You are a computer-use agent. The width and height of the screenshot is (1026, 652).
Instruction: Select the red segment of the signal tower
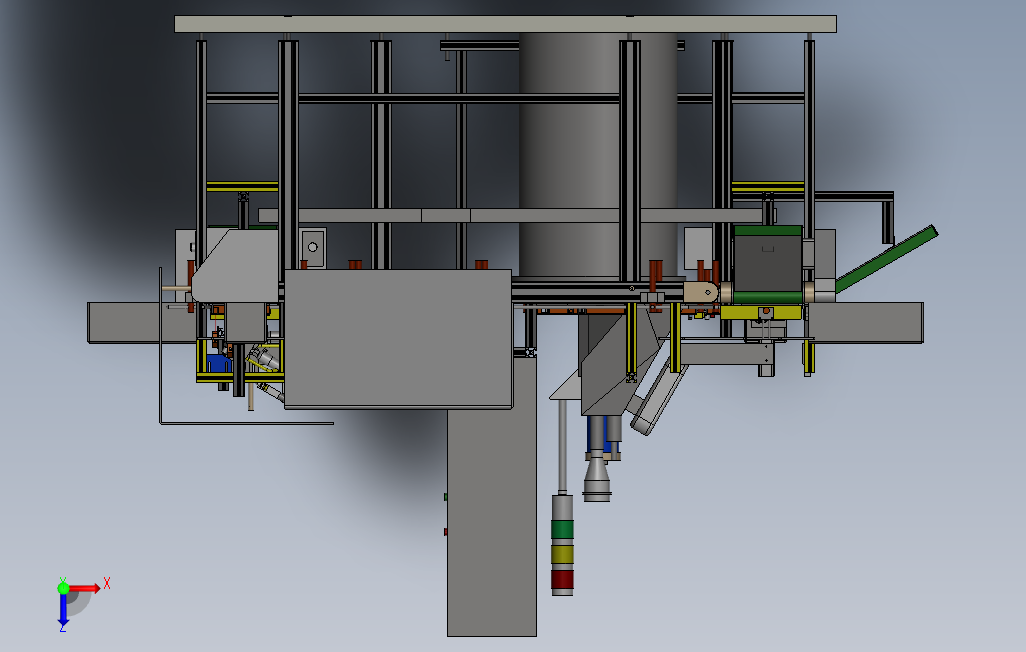[562, 579]
